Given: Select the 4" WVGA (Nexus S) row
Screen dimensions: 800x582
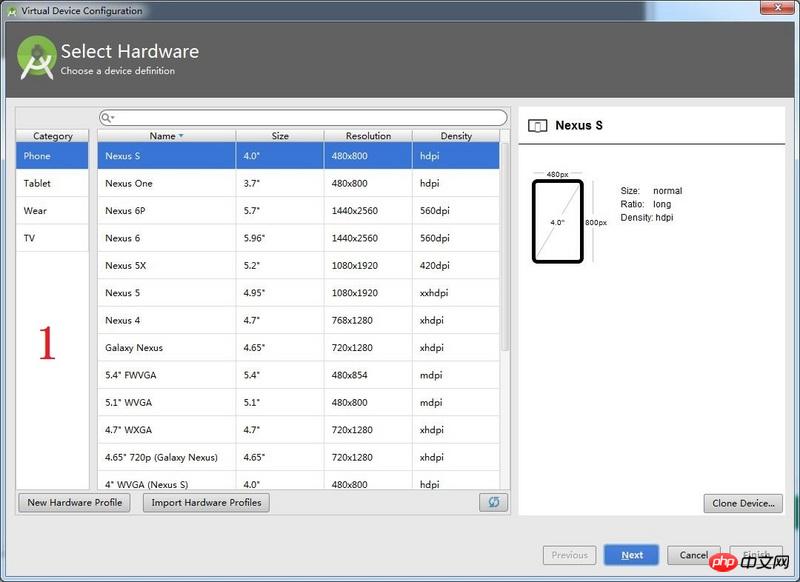Looking at the screenshot, I should (x=298, y=481).
